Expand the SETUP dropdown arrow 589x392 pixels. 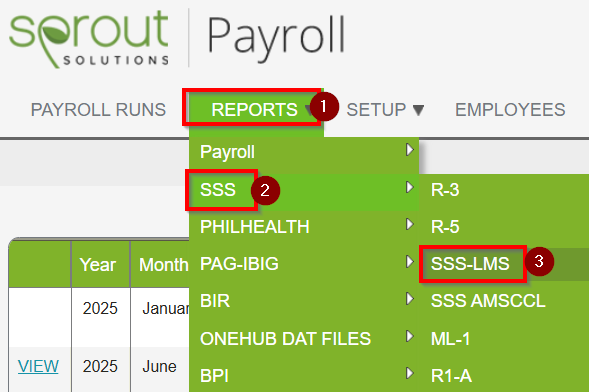coord(418,110)
